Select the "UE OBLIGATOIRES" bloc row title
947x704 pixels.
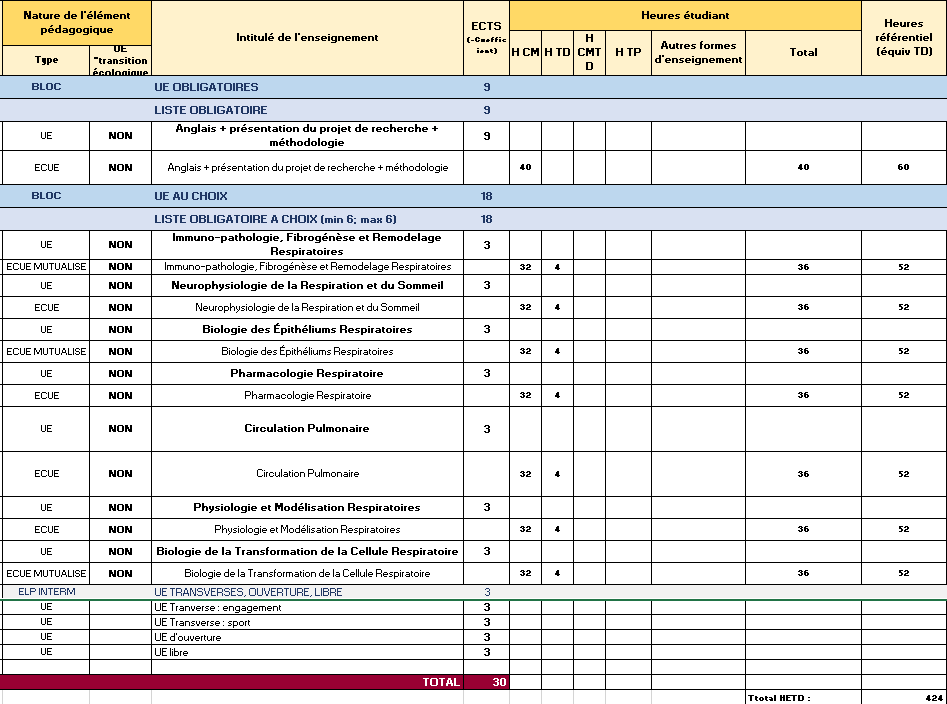(x=206, y=87)
